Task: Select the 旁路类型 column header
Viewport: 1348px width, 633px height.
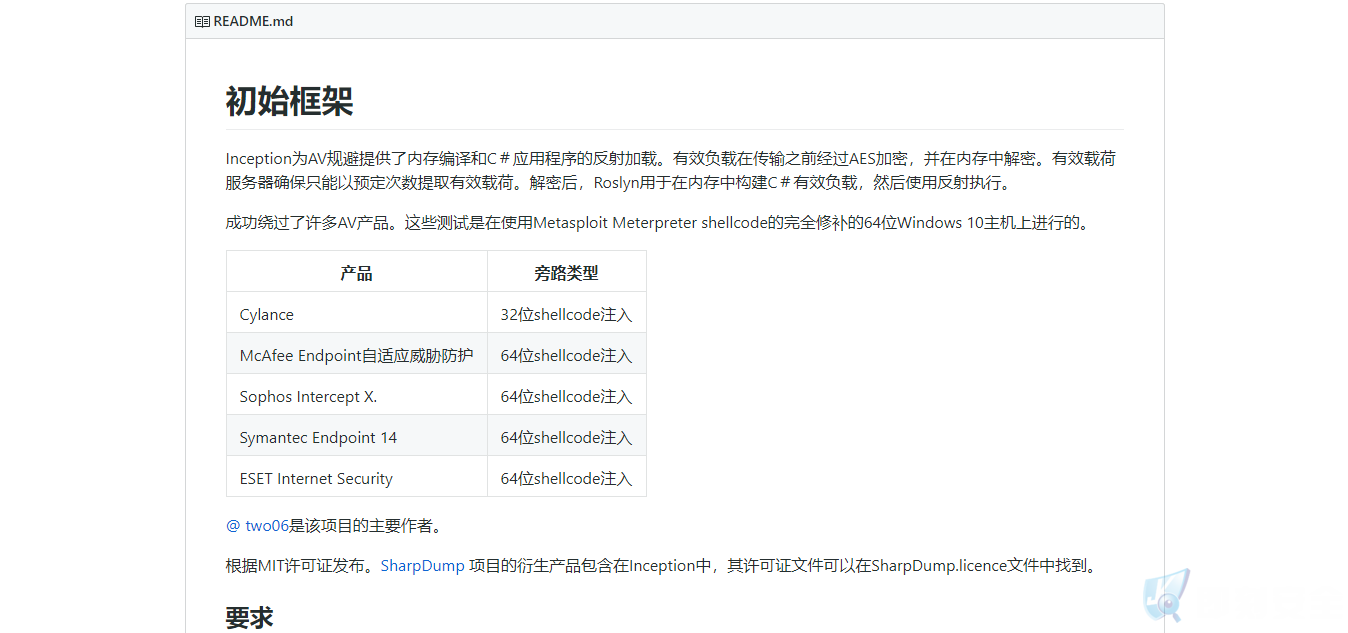Action: click(567, 272)
